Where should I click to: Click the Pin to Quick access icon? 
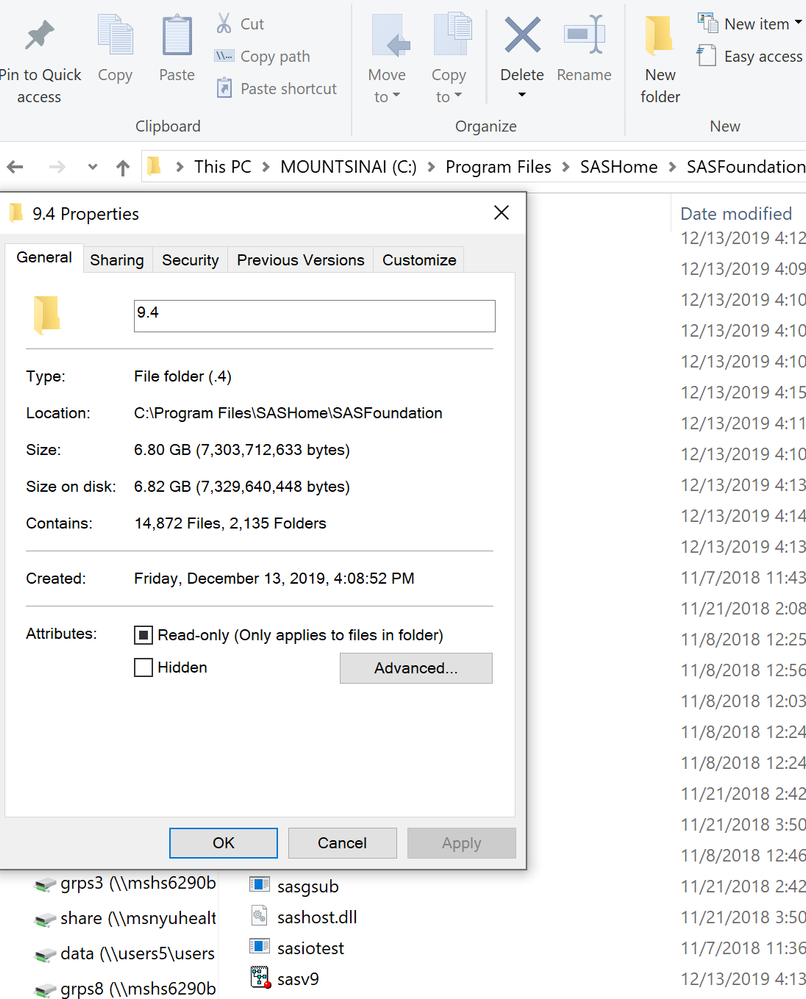[39, 35]
